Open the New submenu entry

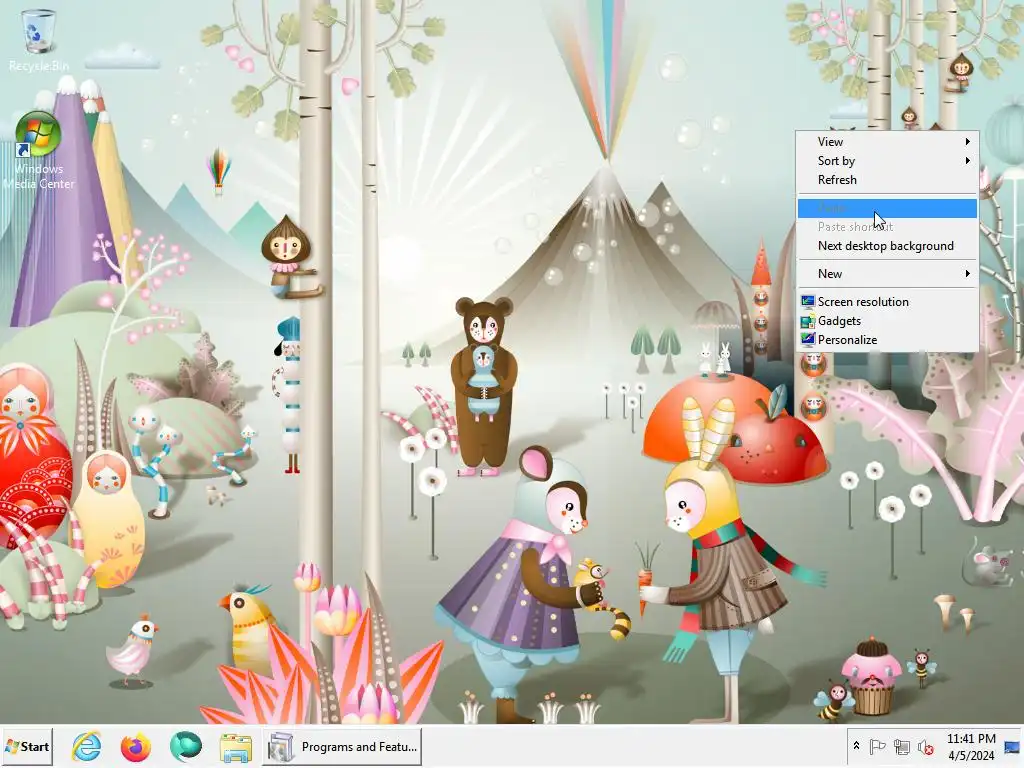click(x=887, y=274)
